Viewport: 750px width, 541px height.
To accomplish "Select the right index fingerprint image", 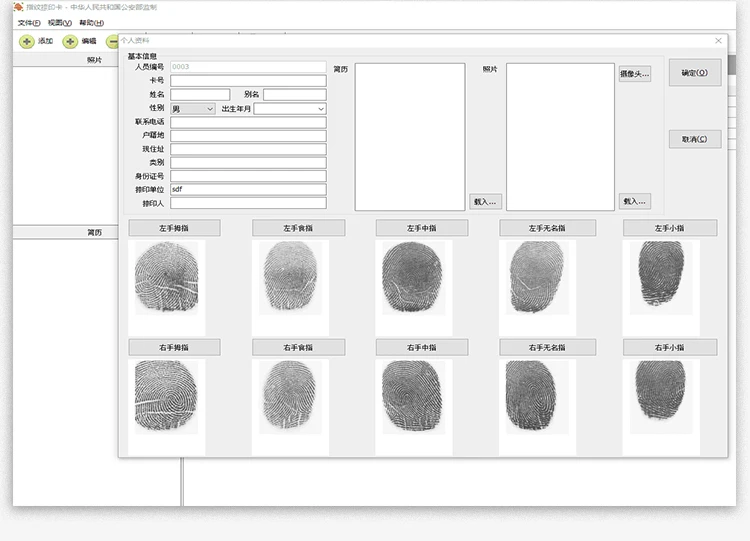I will [290, 397].
